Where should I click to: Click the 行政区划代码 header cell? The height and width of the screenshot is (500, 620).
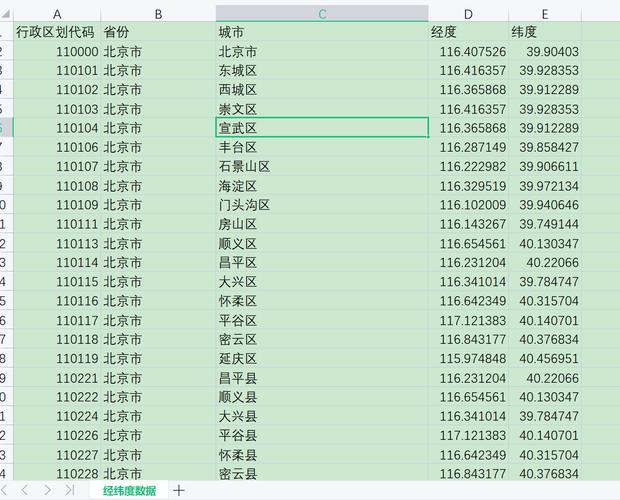pyautogui.click(x=57, y=32)
